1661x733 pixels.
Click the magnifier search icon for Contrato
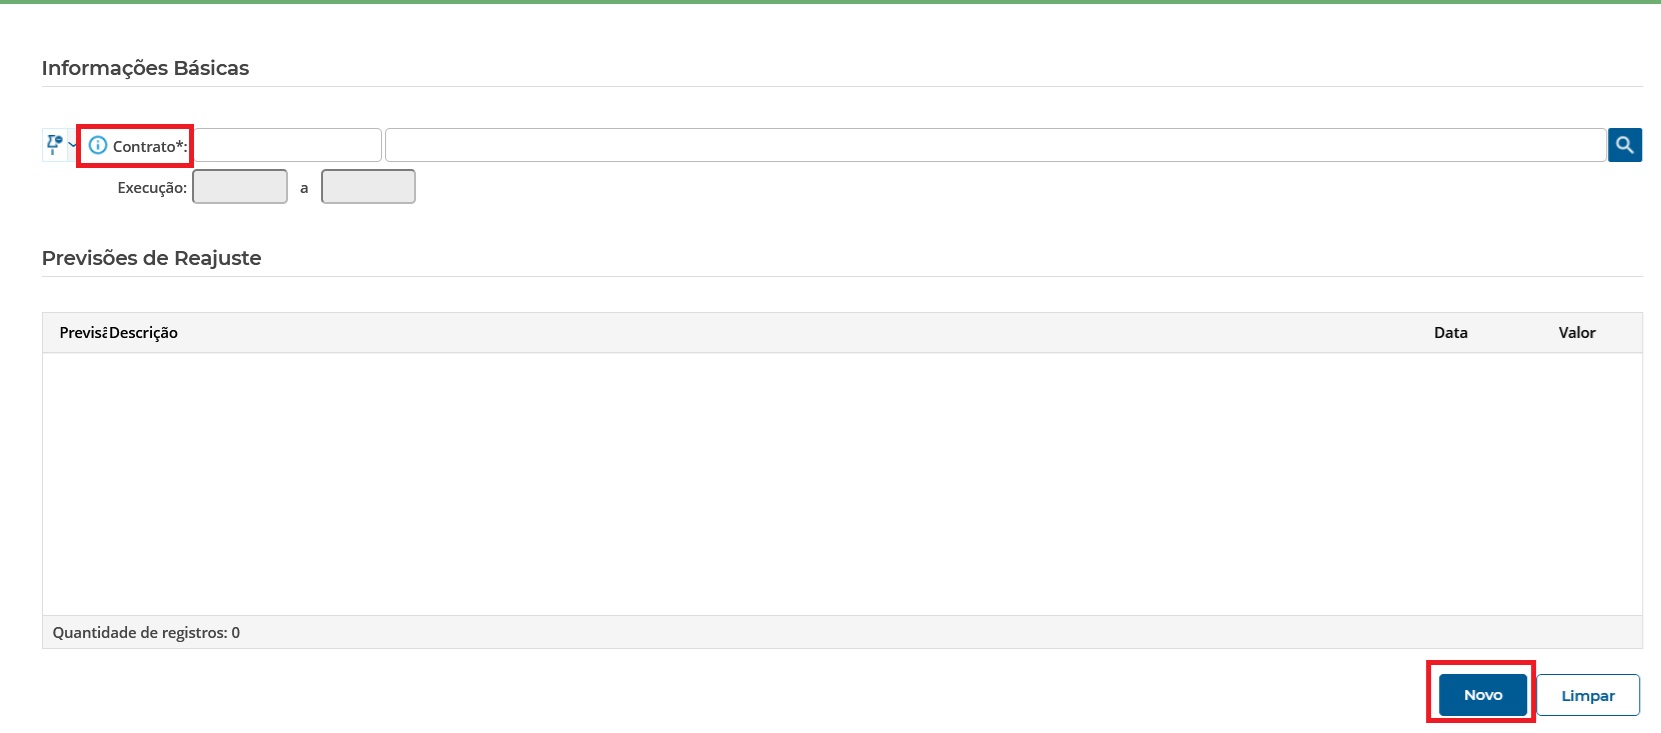coord(1624,145)
